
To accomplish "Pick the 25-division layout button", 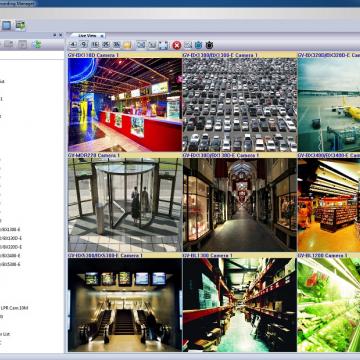I will point(106,45).
